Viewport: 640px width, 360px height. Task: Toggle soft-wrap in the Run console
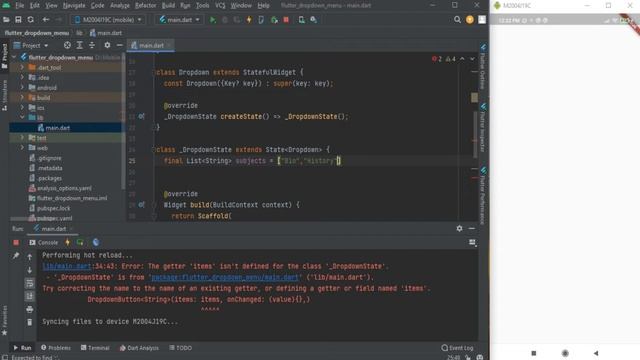click(x=29, y=283)
